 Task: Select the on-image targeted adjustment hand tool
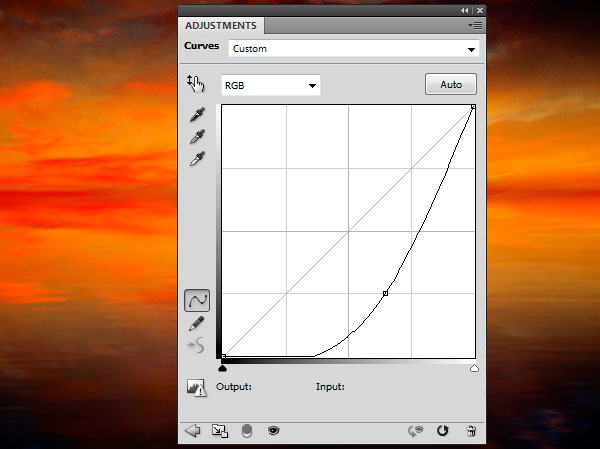coord(196,84)
